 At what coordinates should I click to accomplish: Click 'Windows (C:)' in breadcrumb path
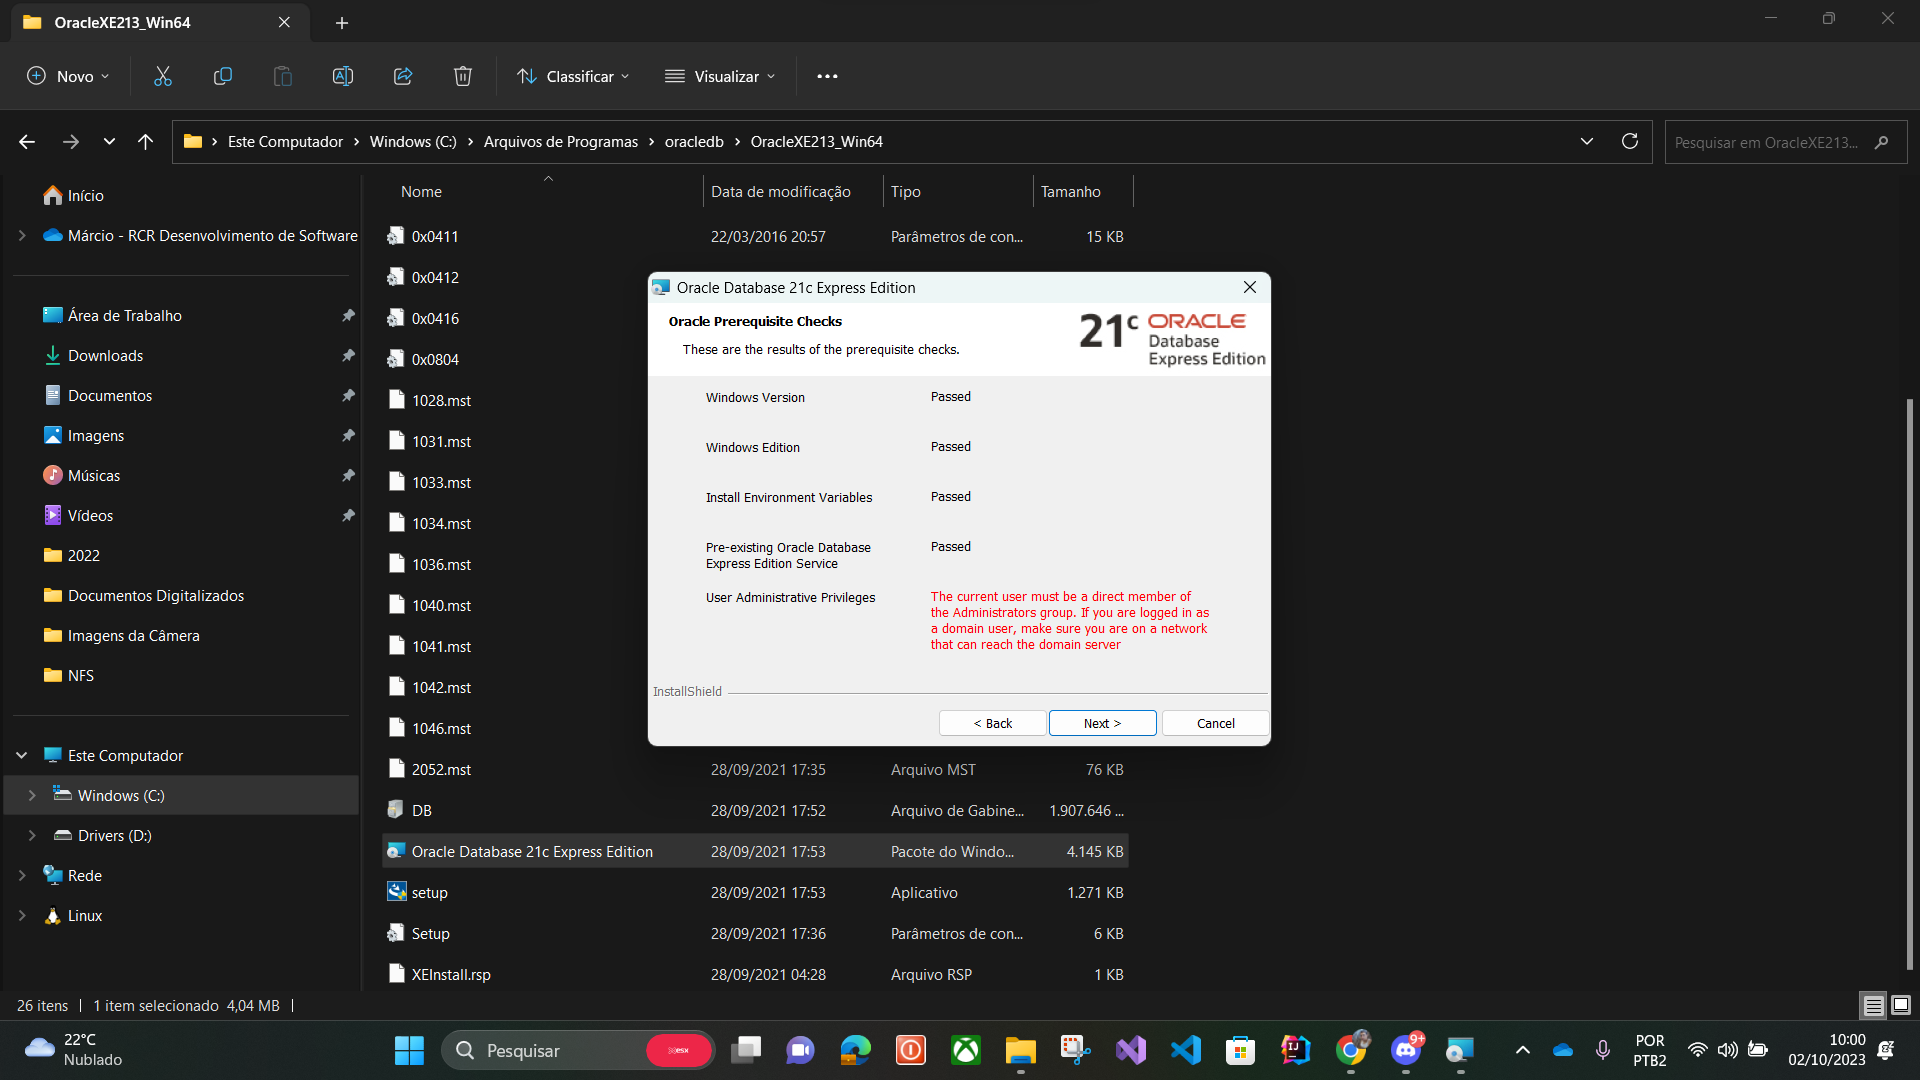(x=413, y=142)
